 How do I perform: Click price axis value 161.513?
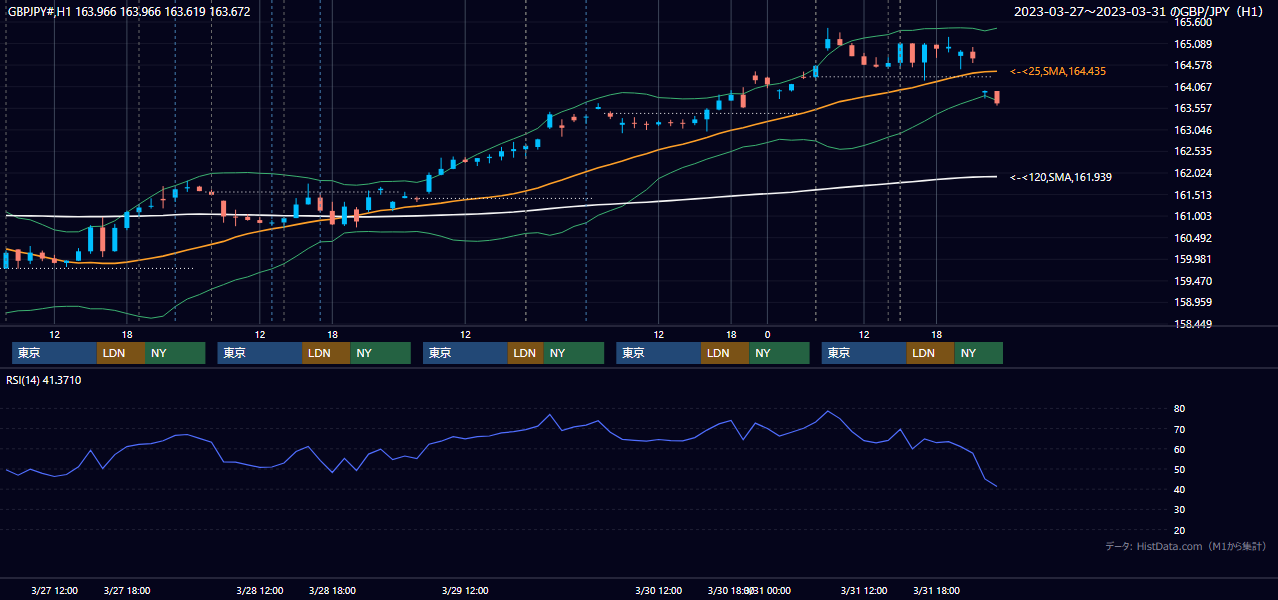pyautogui.click(x=1193, y=195)
